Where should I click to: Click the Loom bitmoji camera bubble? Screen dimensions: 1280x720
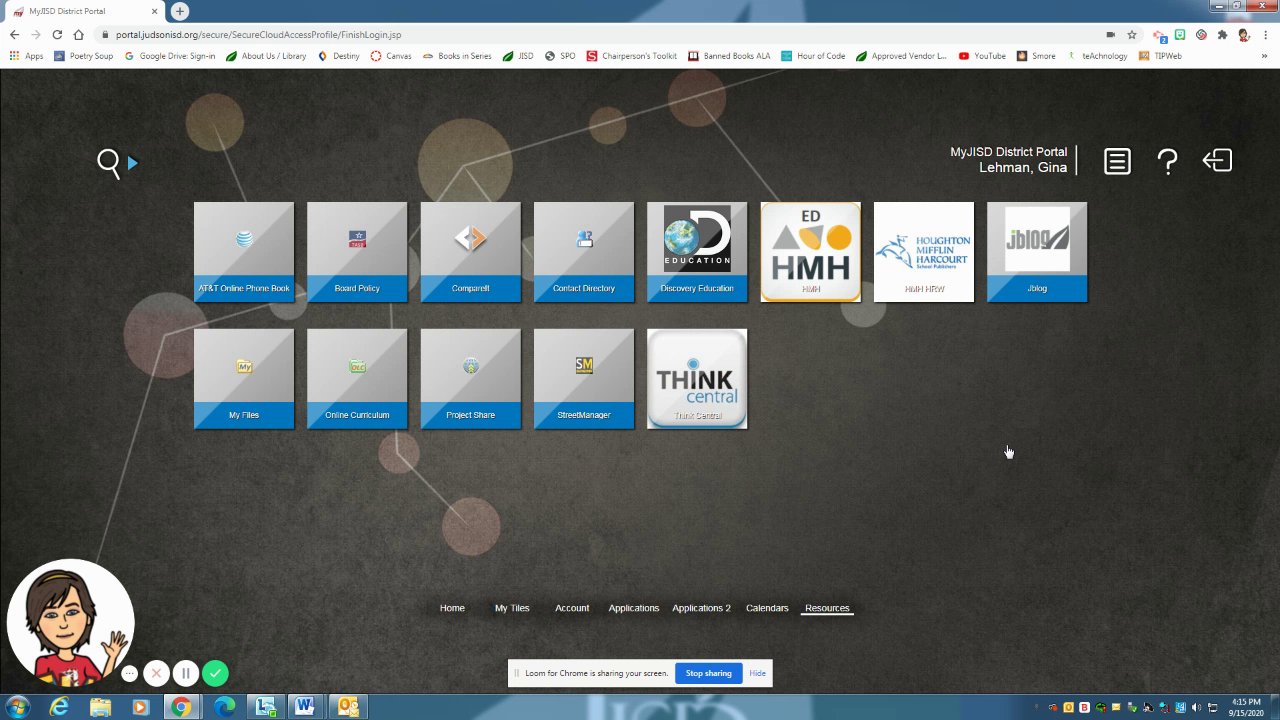point(70,622)
